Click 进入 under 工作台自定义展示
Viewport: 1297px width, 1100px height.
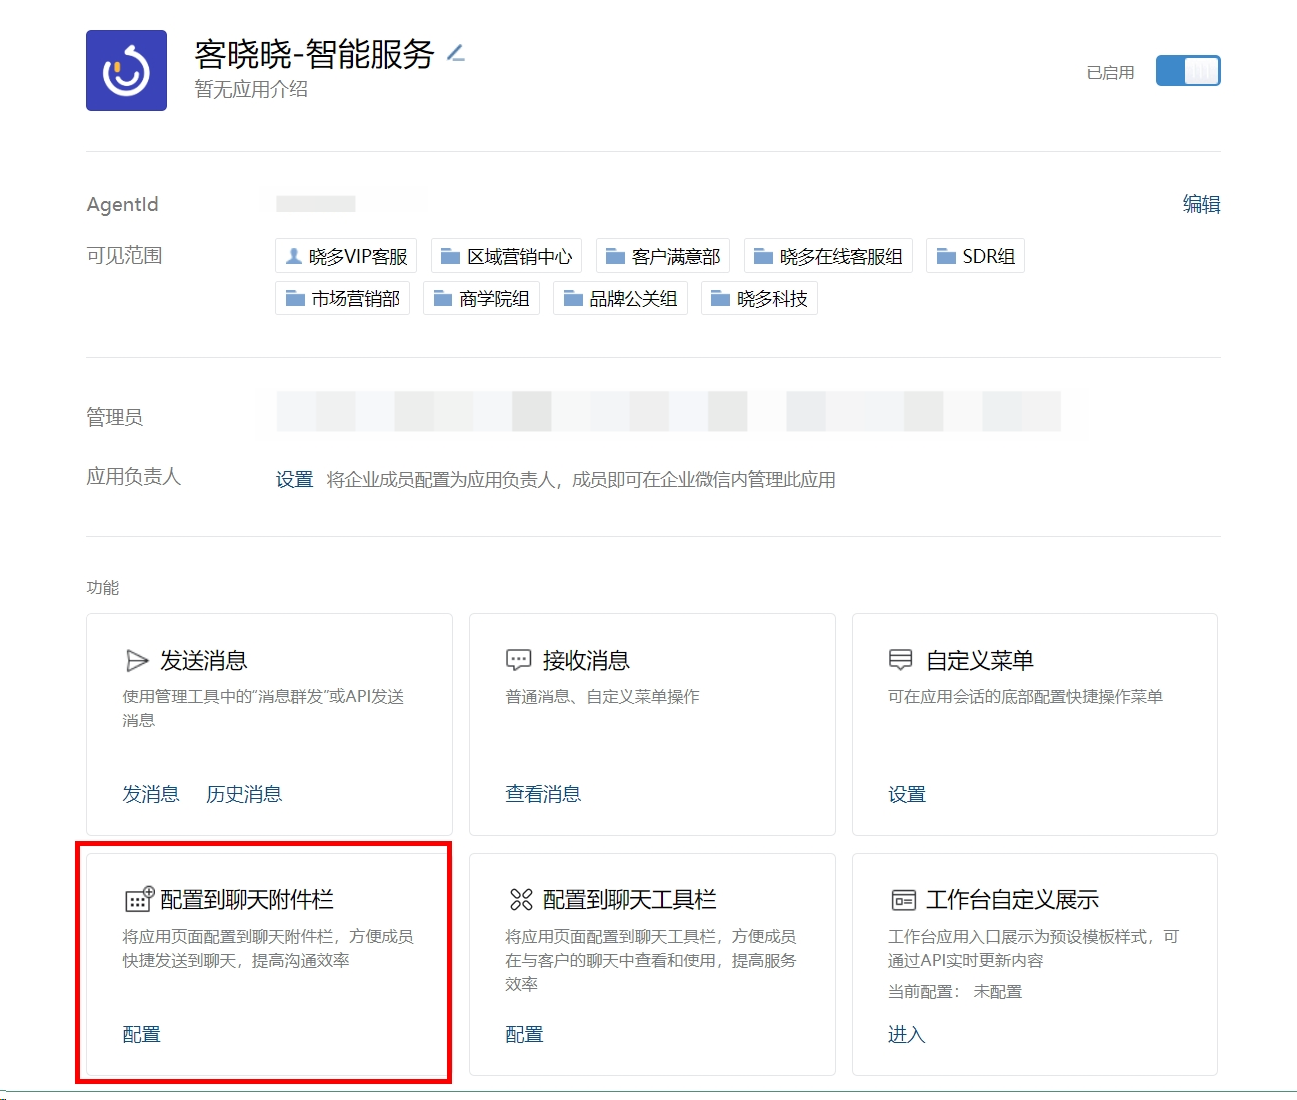907,1034
